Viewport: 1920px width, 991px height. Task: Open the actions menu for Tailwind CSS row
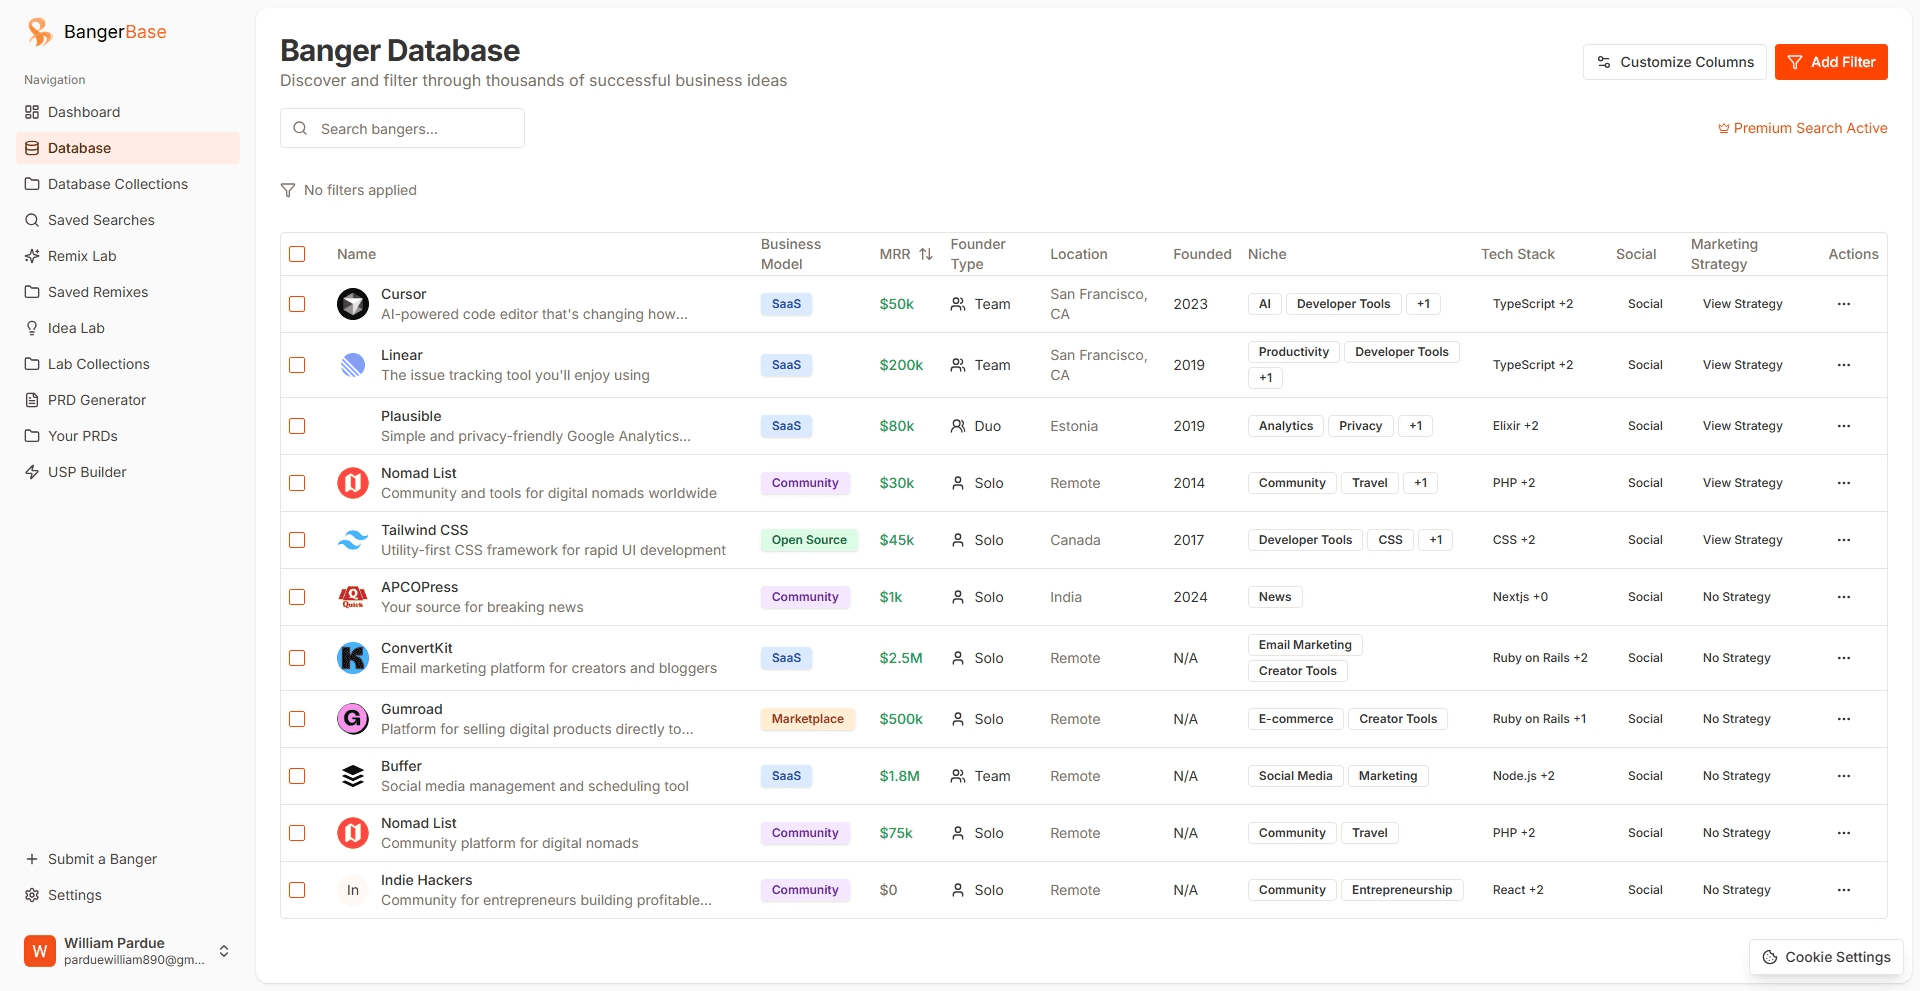(x=1844, y=540)
